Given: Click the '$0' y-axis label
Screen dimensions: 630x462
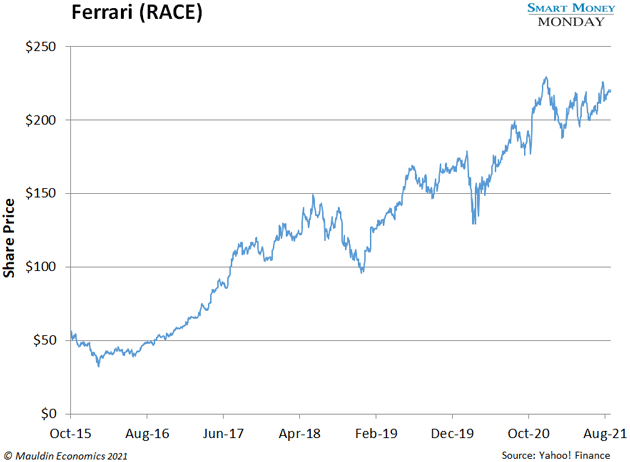Looking at the screenshot, I should (48, 413).
